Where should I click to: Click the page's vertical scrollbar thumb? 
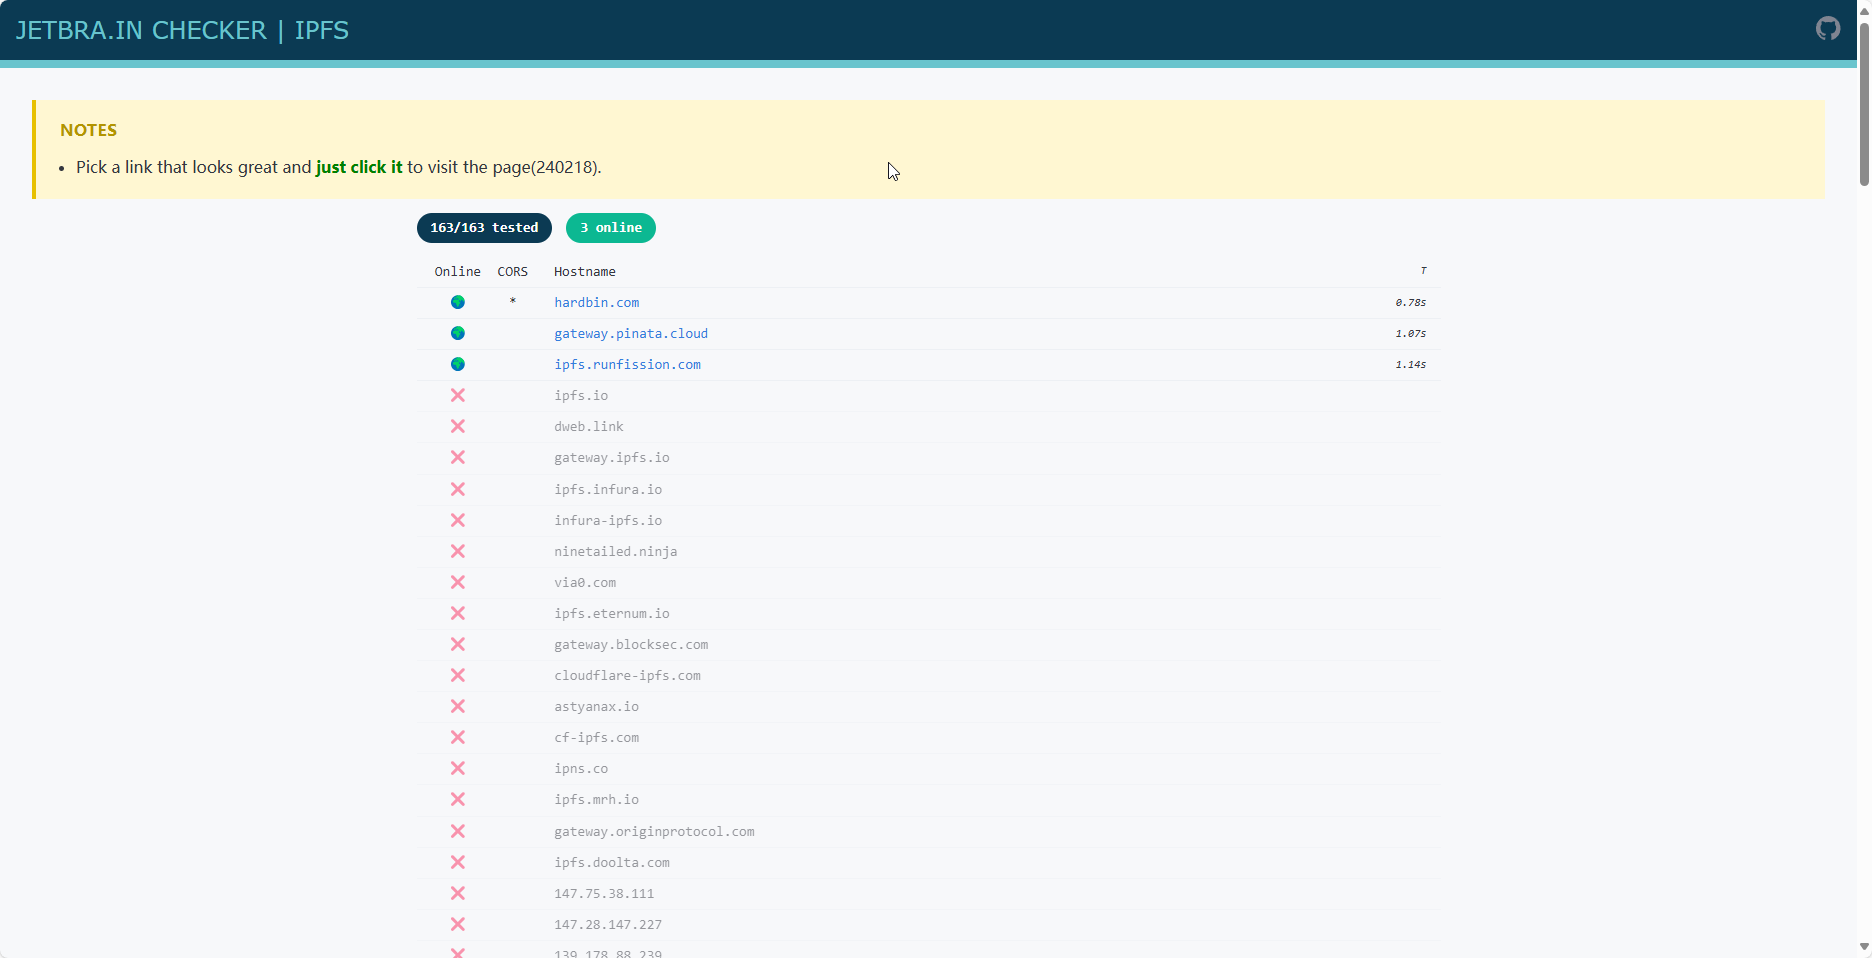point(1864,103)
